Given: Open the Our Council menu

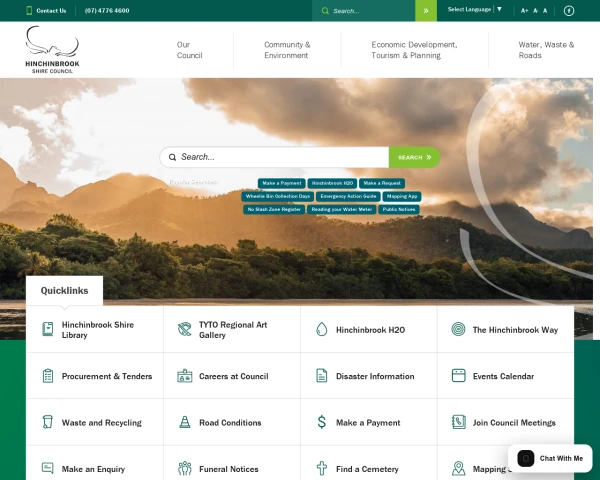Looking at the screenshot, I should pyautogui.click(x=189, y=50).
